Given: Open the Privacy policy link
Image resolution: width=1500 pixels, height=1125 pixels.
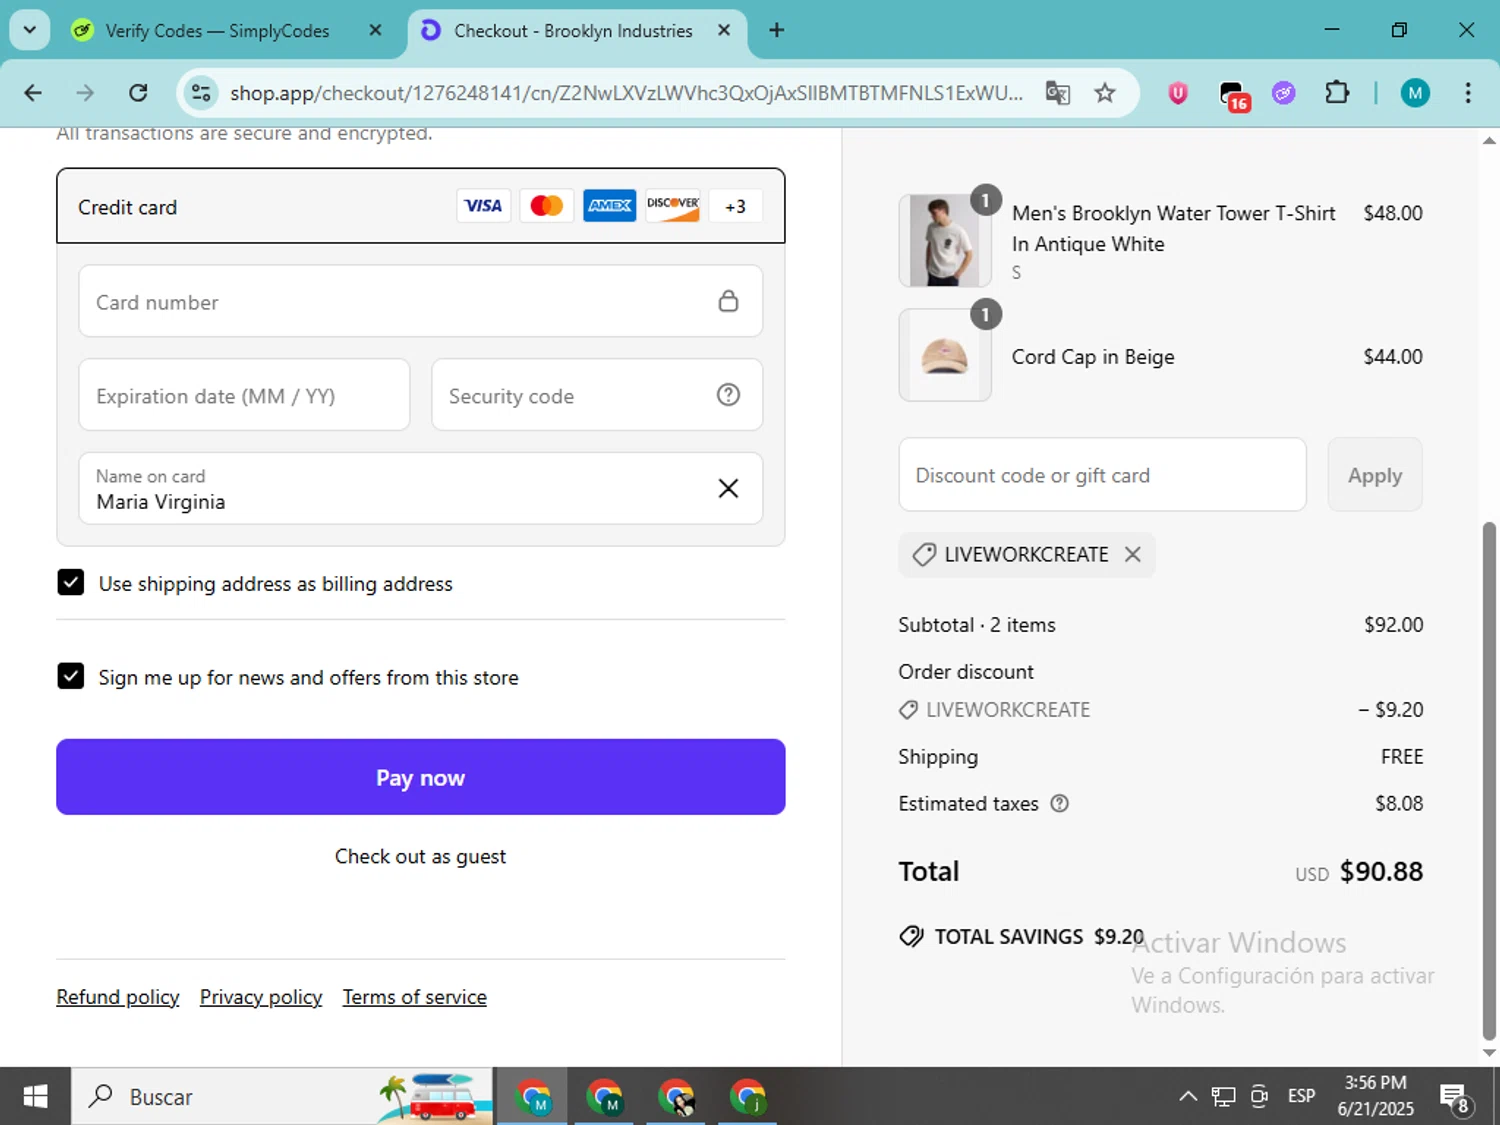Looking at the screenshot, I should 261,997.
